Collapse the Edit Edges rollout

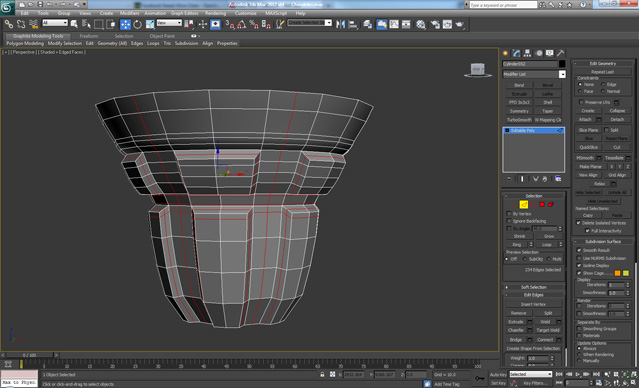coord(533,295)
